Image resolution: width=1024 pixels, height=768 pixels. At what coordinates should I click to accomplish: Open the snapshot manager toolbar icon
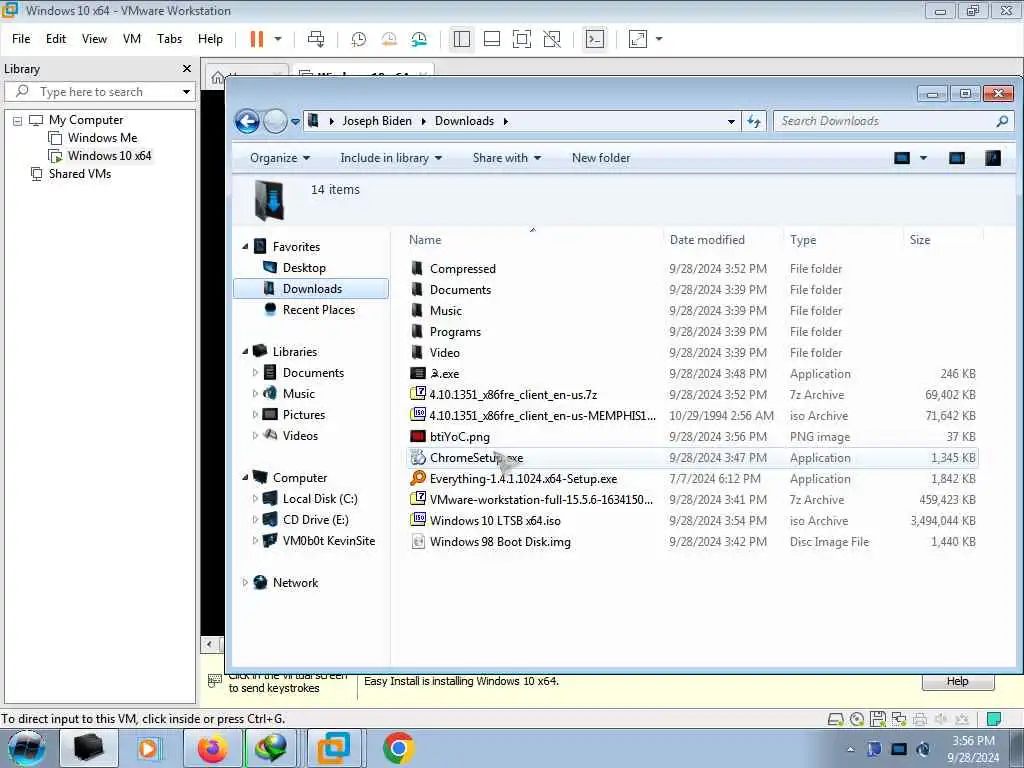pos(419,39)
